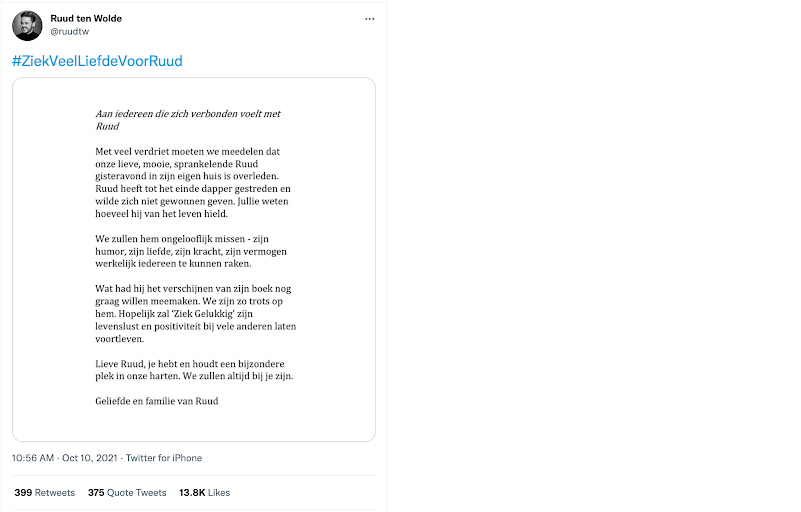Click the blank margin left of the letter text
The width and height of the screenshot is (801, 512).
[x=50, y=260]
